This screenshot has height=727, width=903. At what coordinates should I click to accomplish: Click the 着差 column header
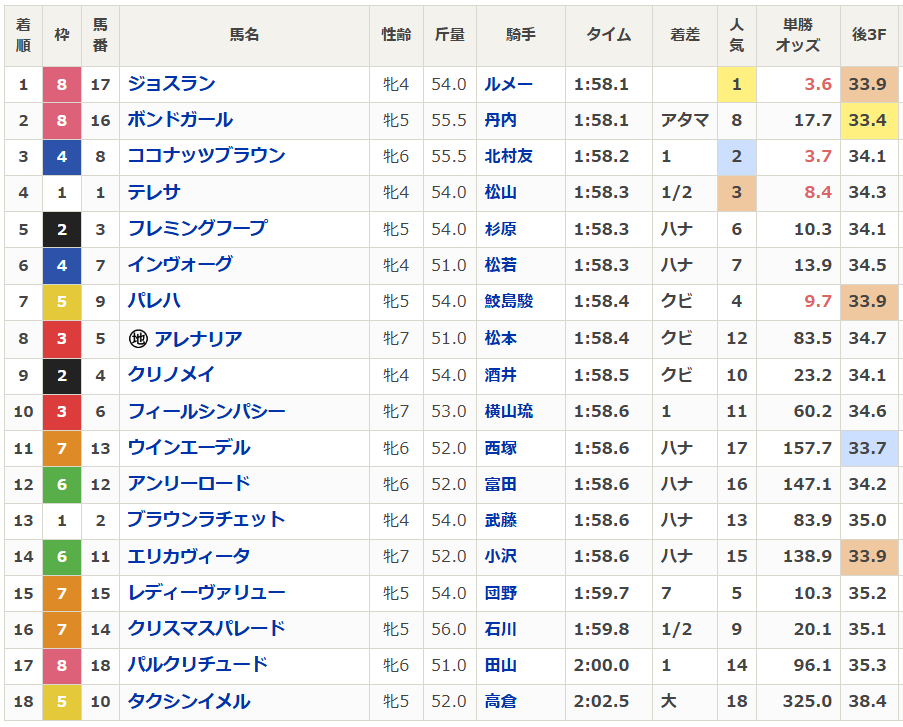pos(685,35)
